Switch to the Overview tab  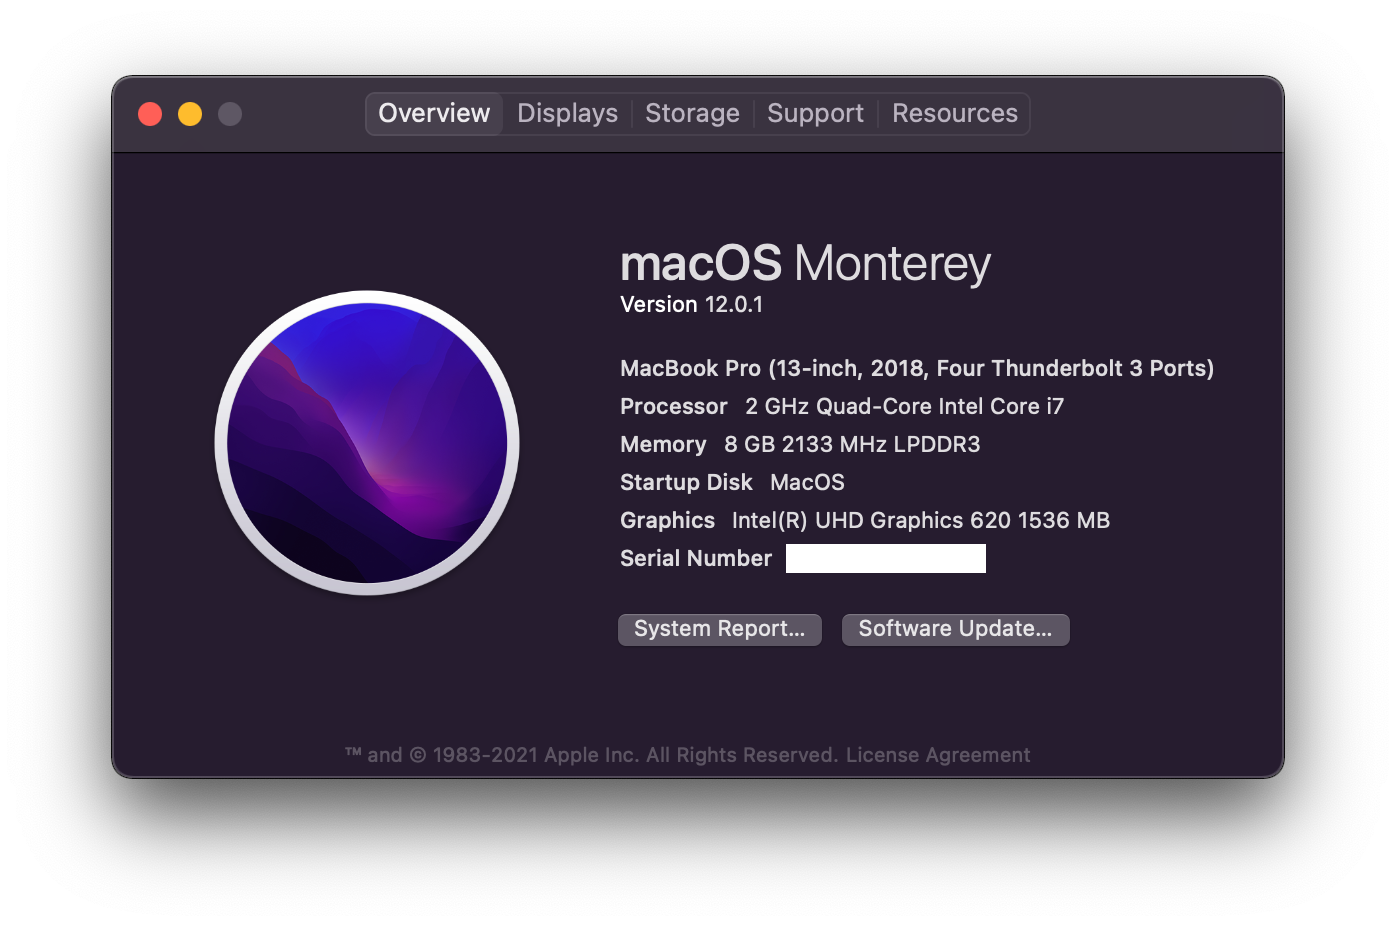tap(434, 114)
